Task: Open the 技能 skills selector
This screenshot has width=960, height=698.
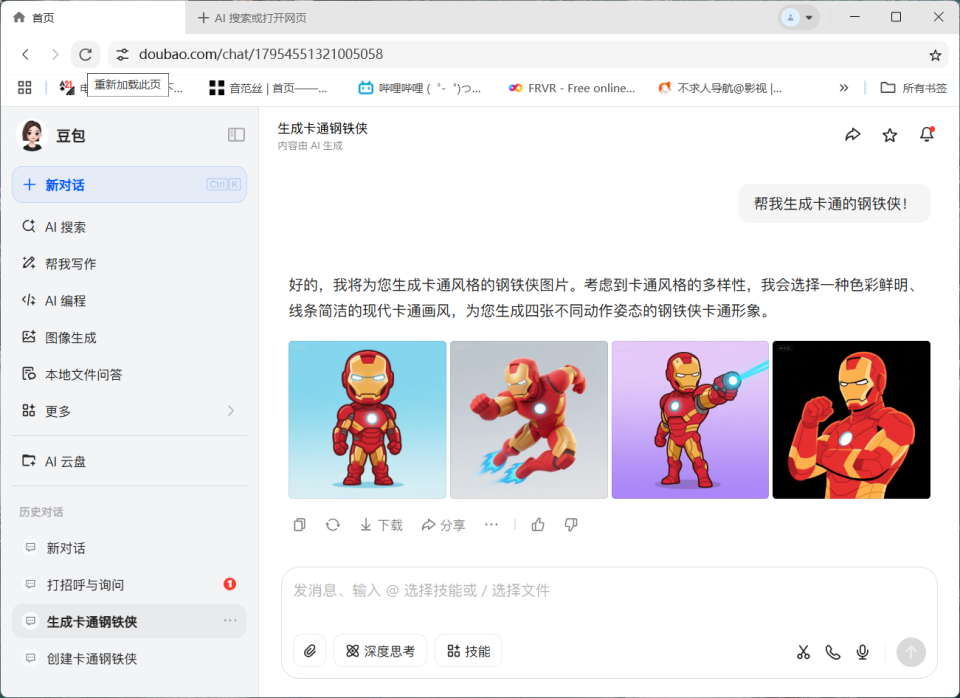Action: (468, 651)
